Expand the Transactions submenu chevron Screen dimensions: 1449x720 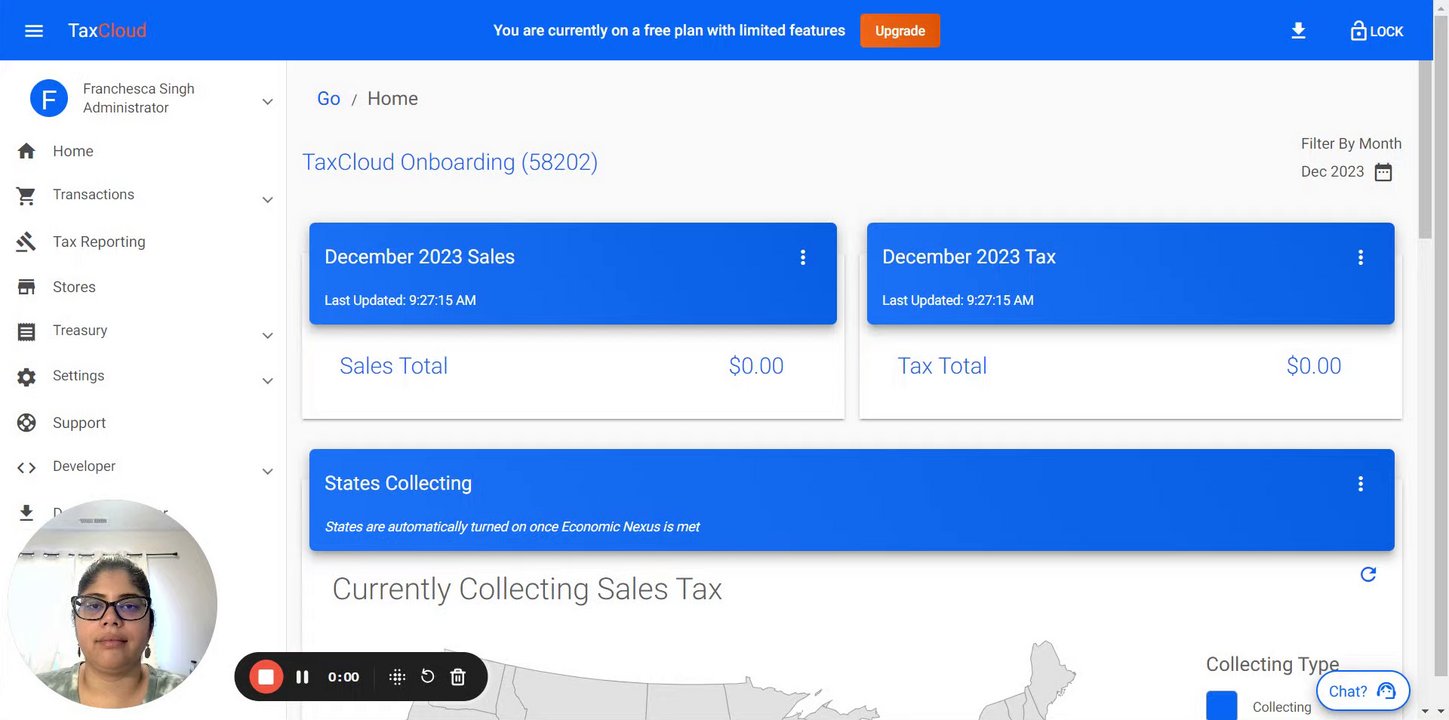267,200
